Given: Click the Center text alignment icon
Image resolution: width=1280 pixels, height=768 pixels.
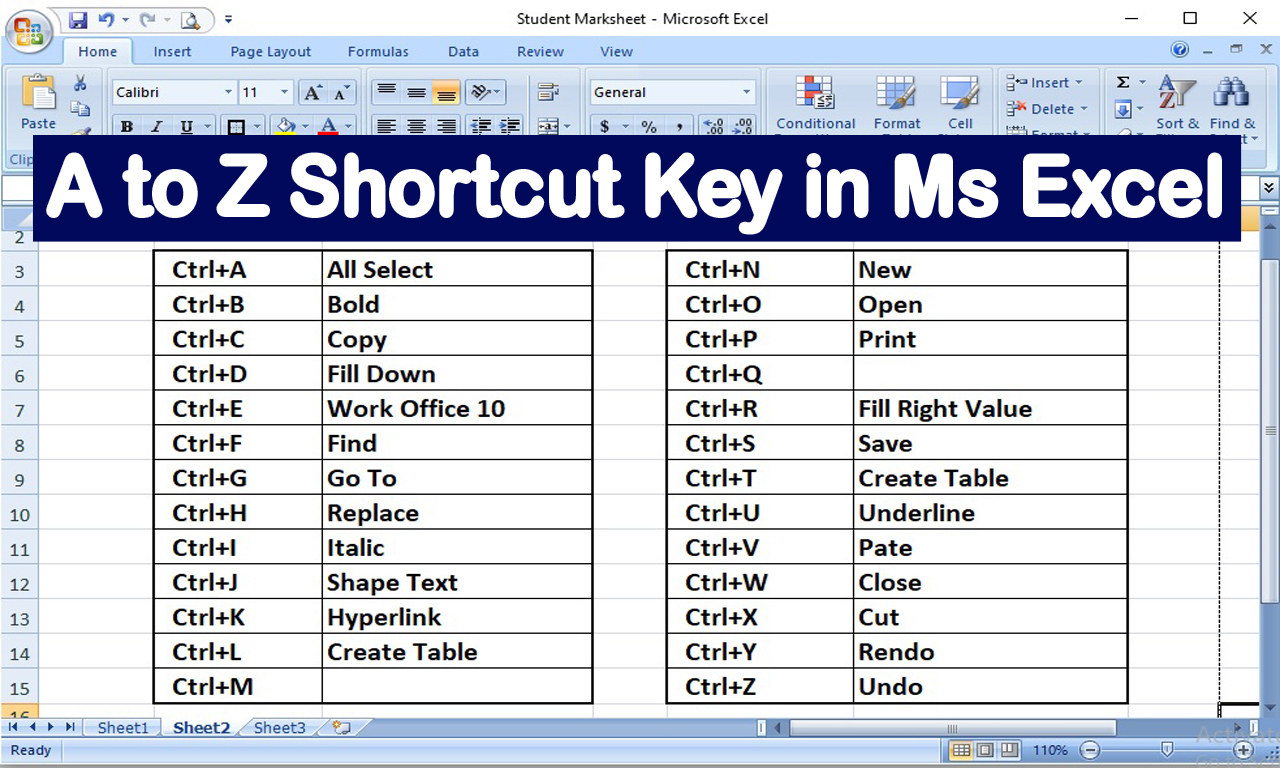Looking at the screenshot, I should [417, 126].
